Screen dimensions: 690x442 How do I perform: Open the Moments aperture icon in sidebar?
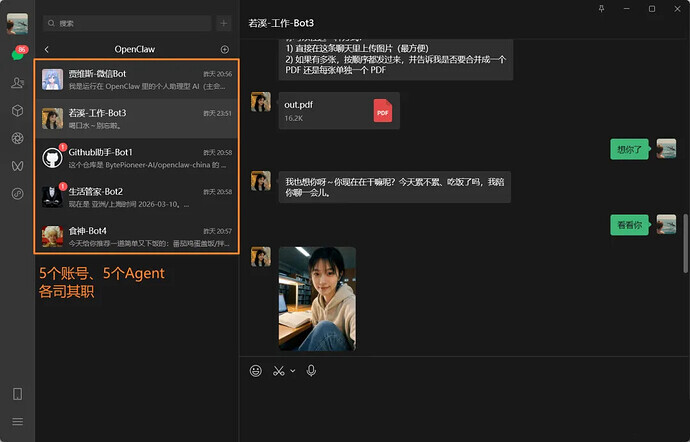pyautogui.click(x=18, y=138)
